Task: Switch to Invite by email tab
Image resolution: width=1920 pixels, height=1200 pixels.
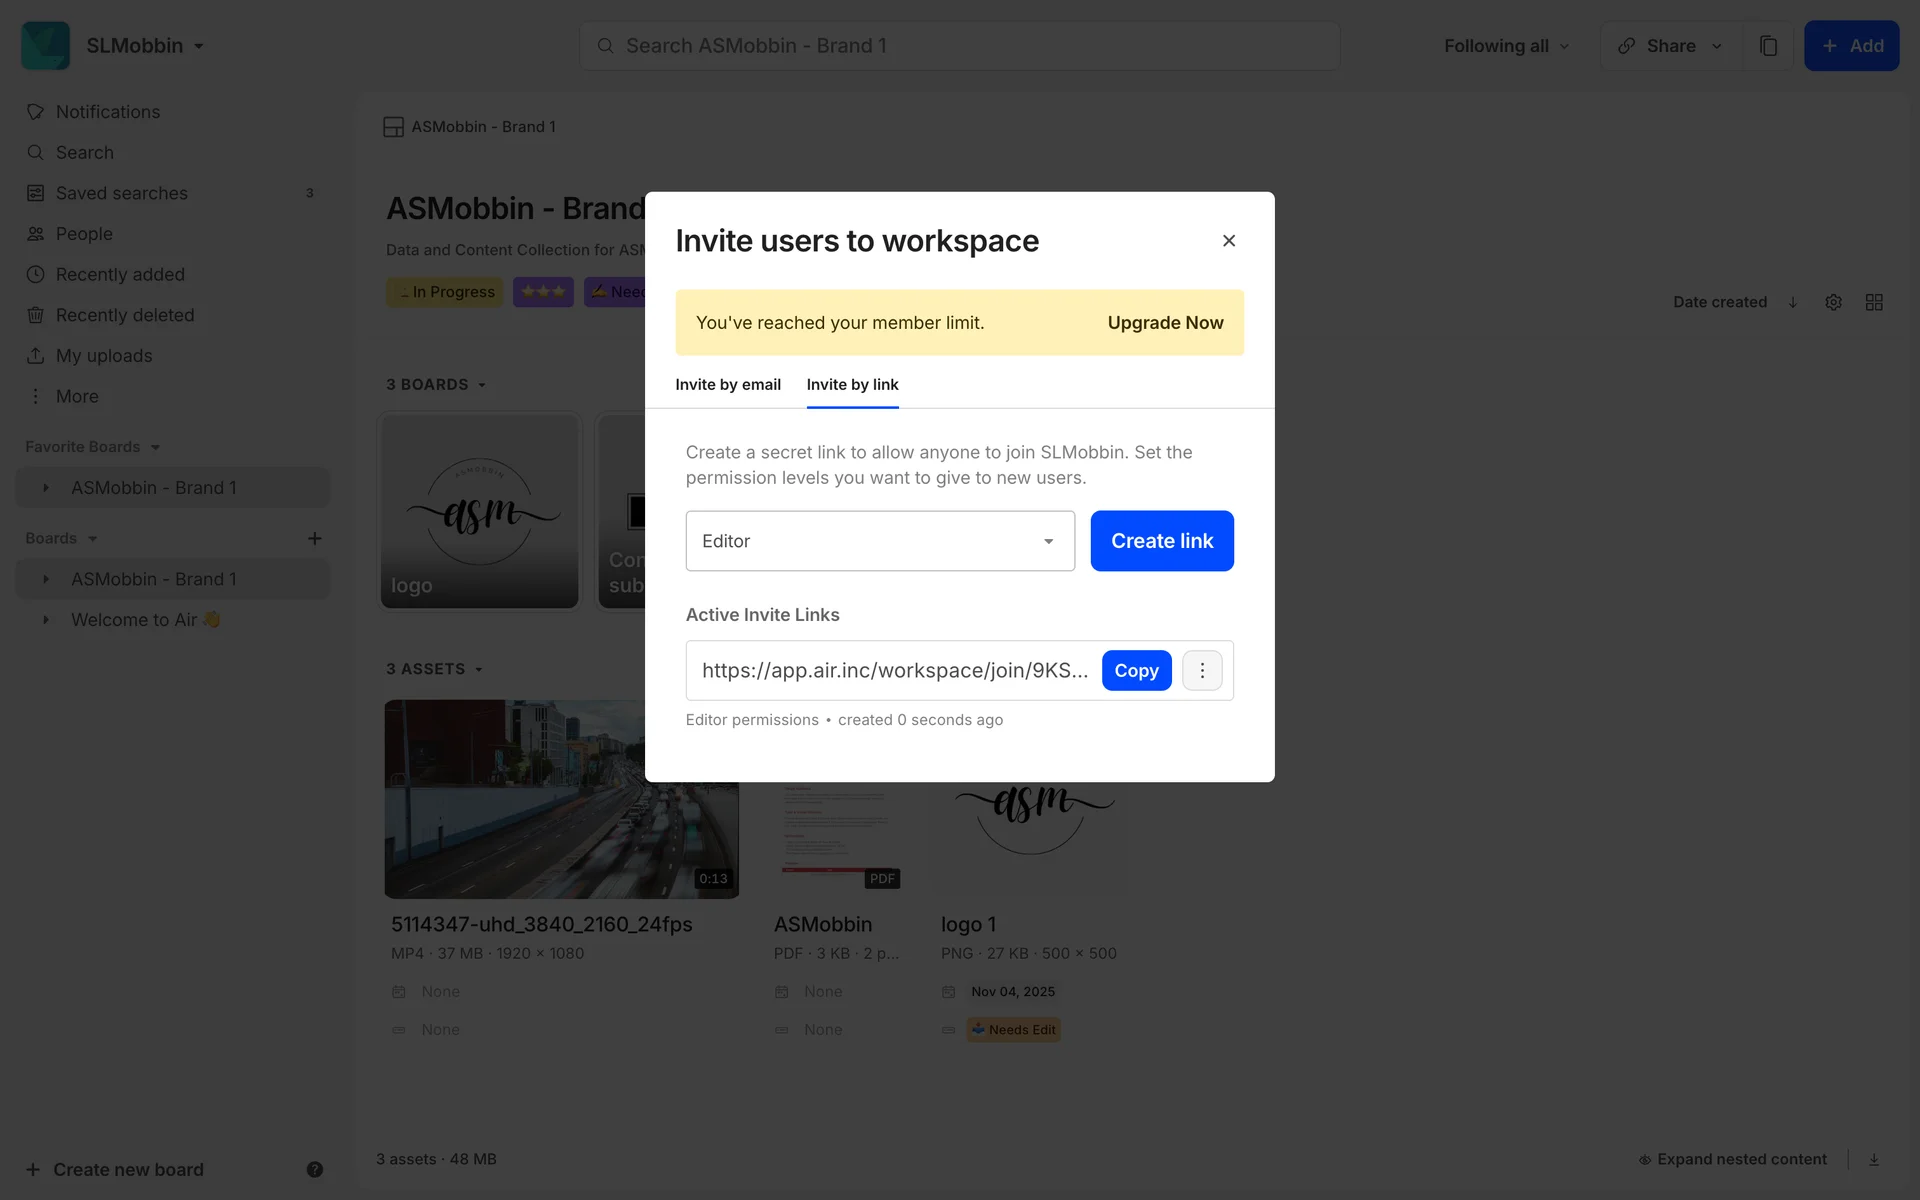Action: [x=727, y=385]
